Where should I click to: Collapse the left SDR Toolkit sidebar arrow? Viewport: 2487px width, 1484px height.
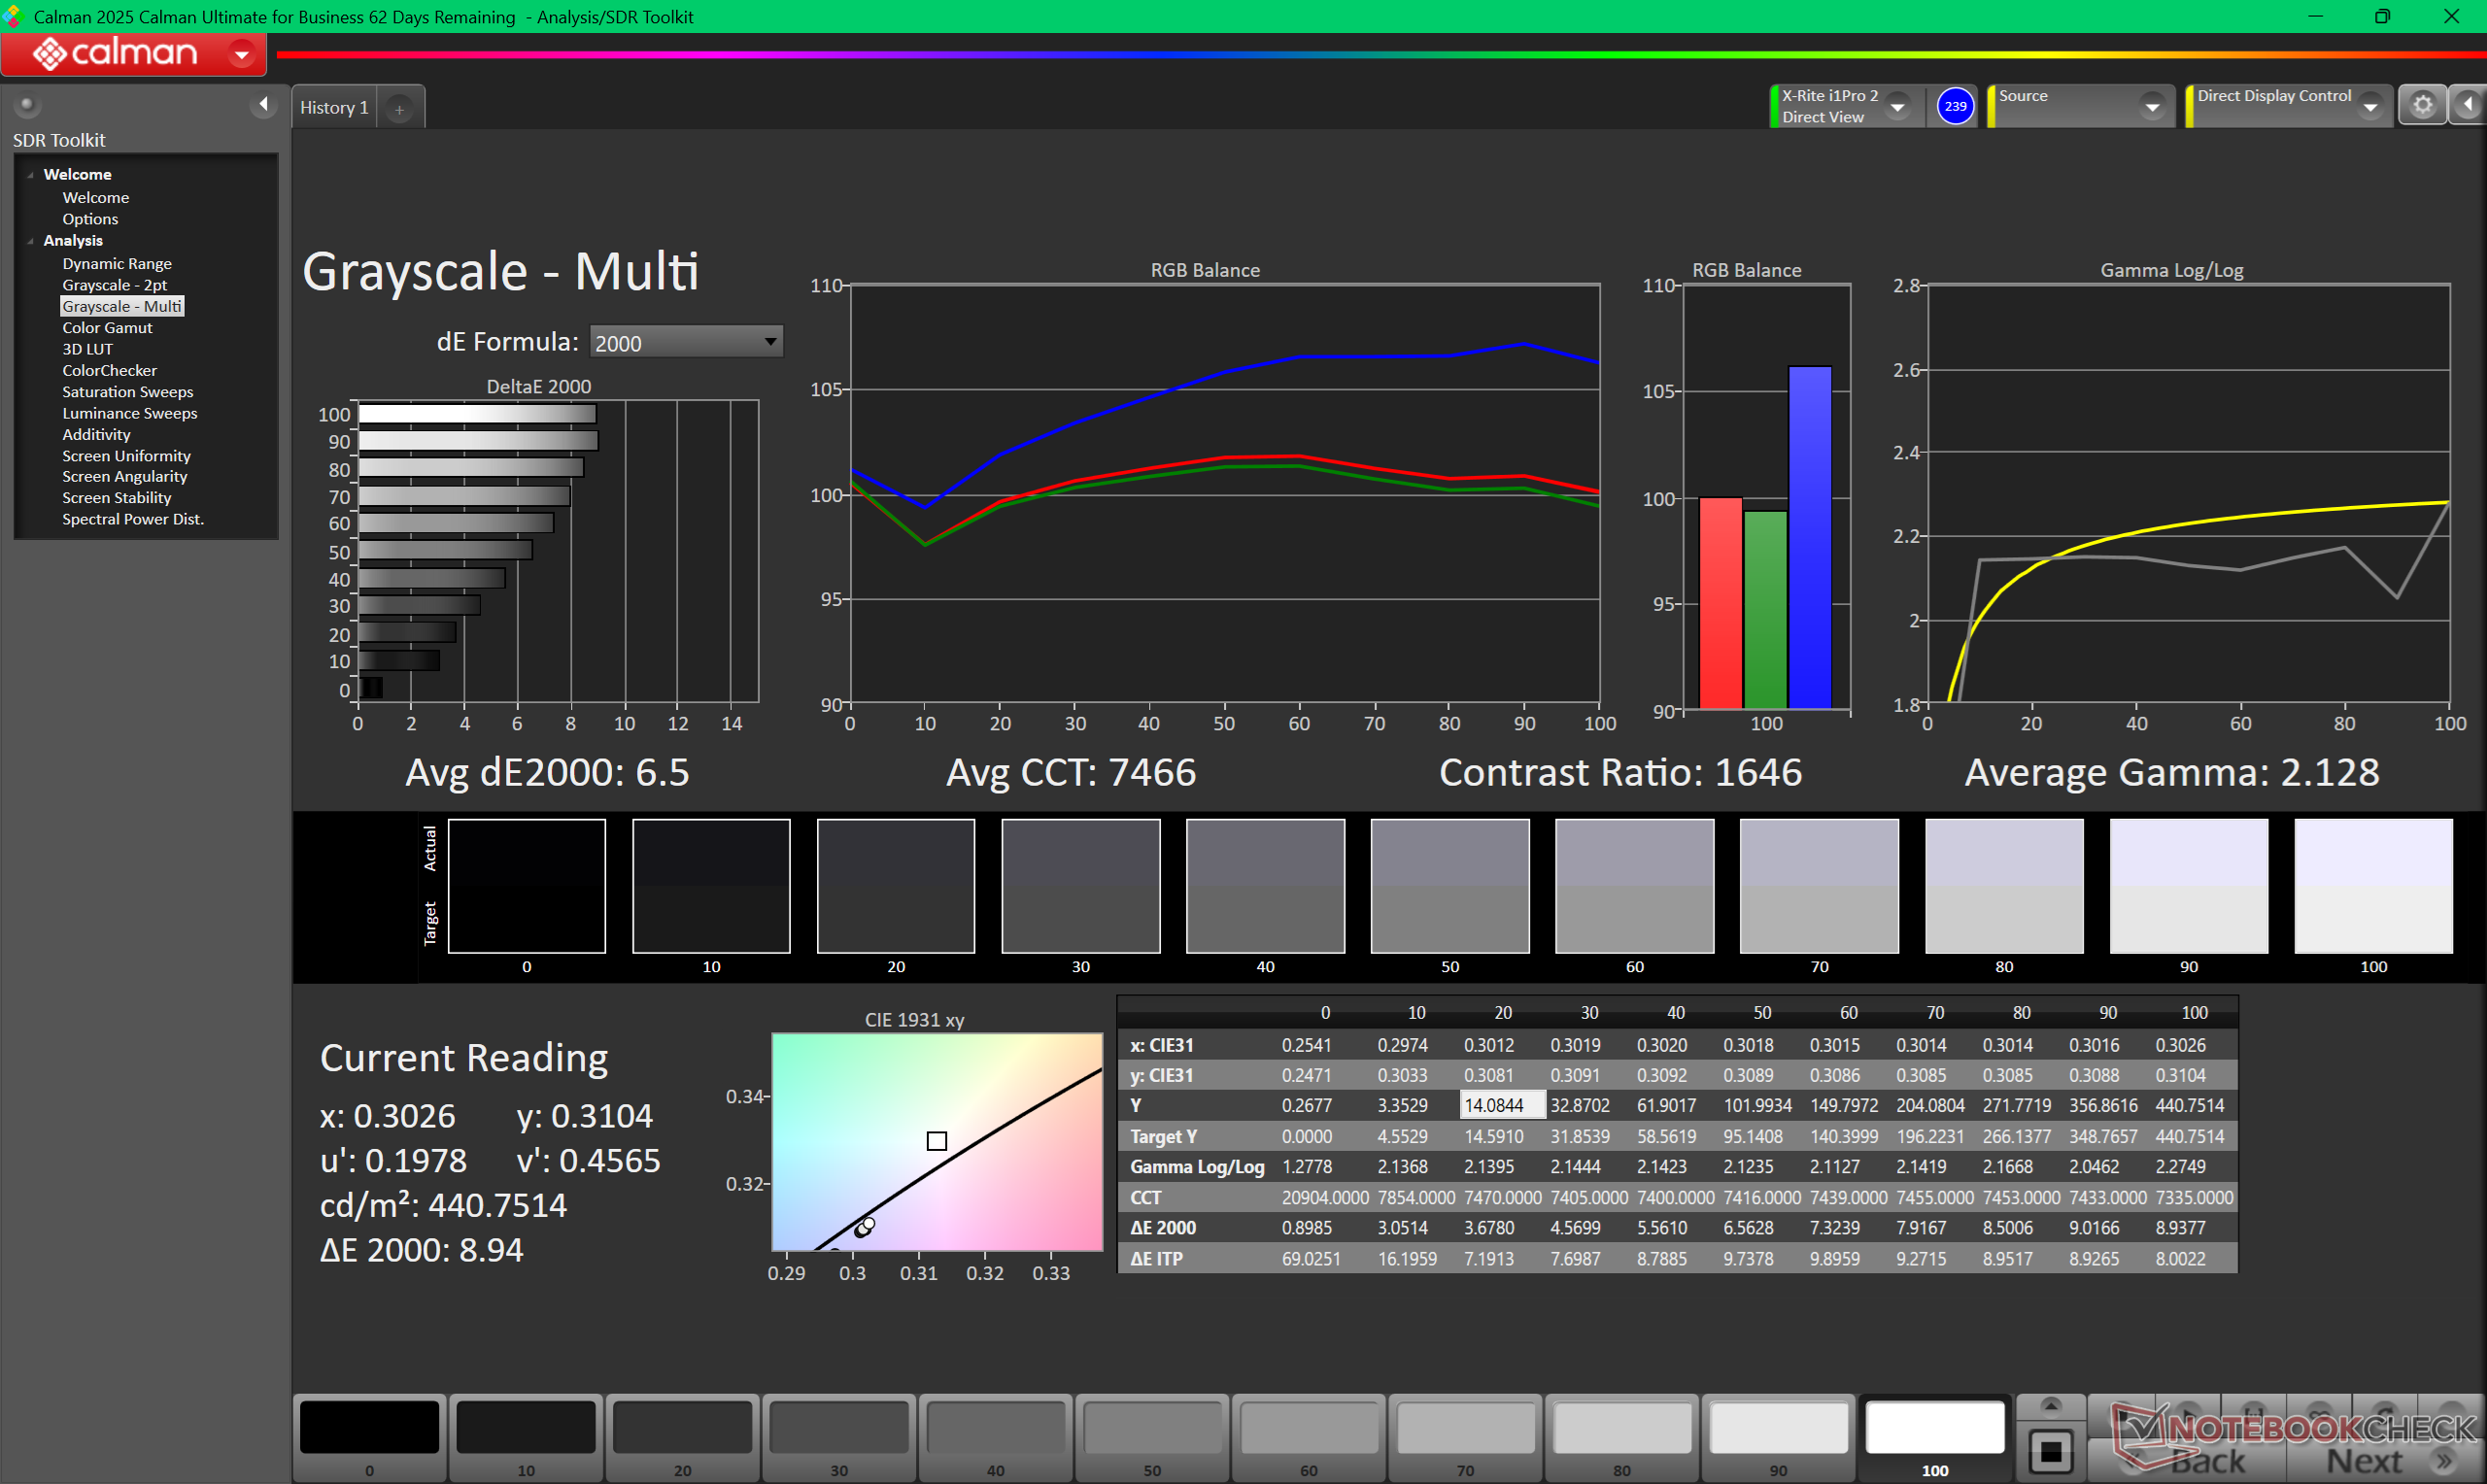coord(263,104)
